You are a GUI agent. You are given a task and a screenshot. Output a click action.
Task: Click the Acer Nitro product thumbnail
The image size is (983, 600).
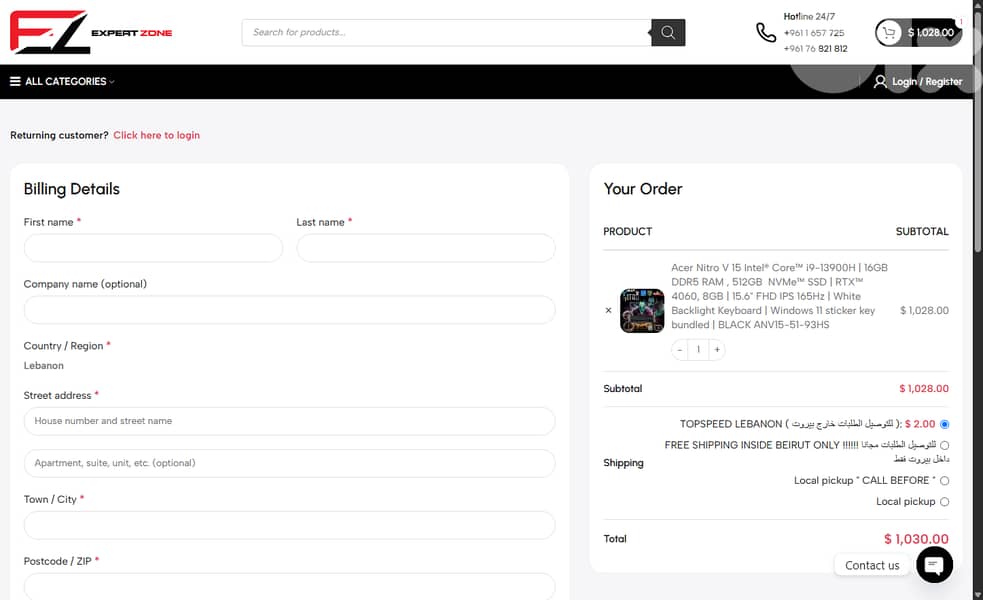(x=642, y=310)
